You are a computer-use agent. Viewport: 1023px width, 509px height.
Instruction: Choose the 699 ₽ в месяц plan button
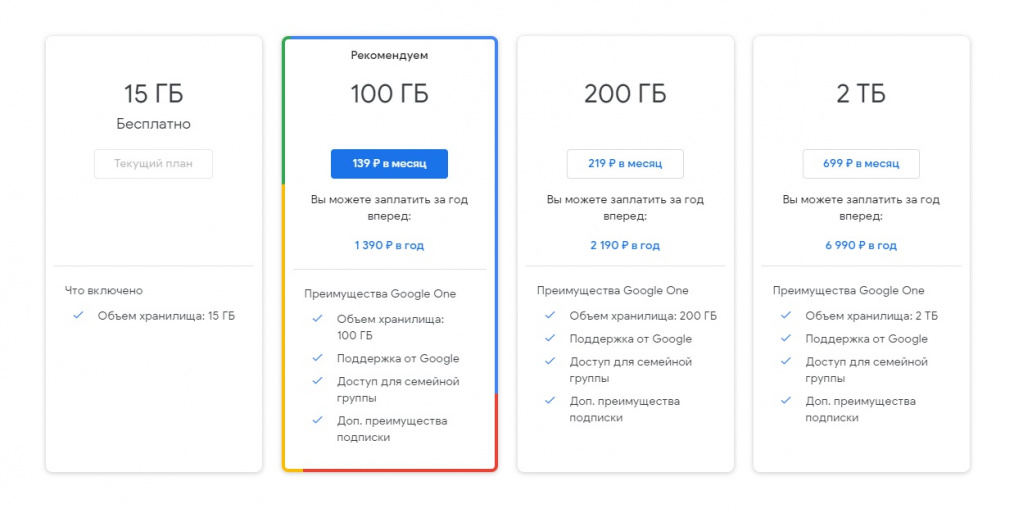coord(861,164)
